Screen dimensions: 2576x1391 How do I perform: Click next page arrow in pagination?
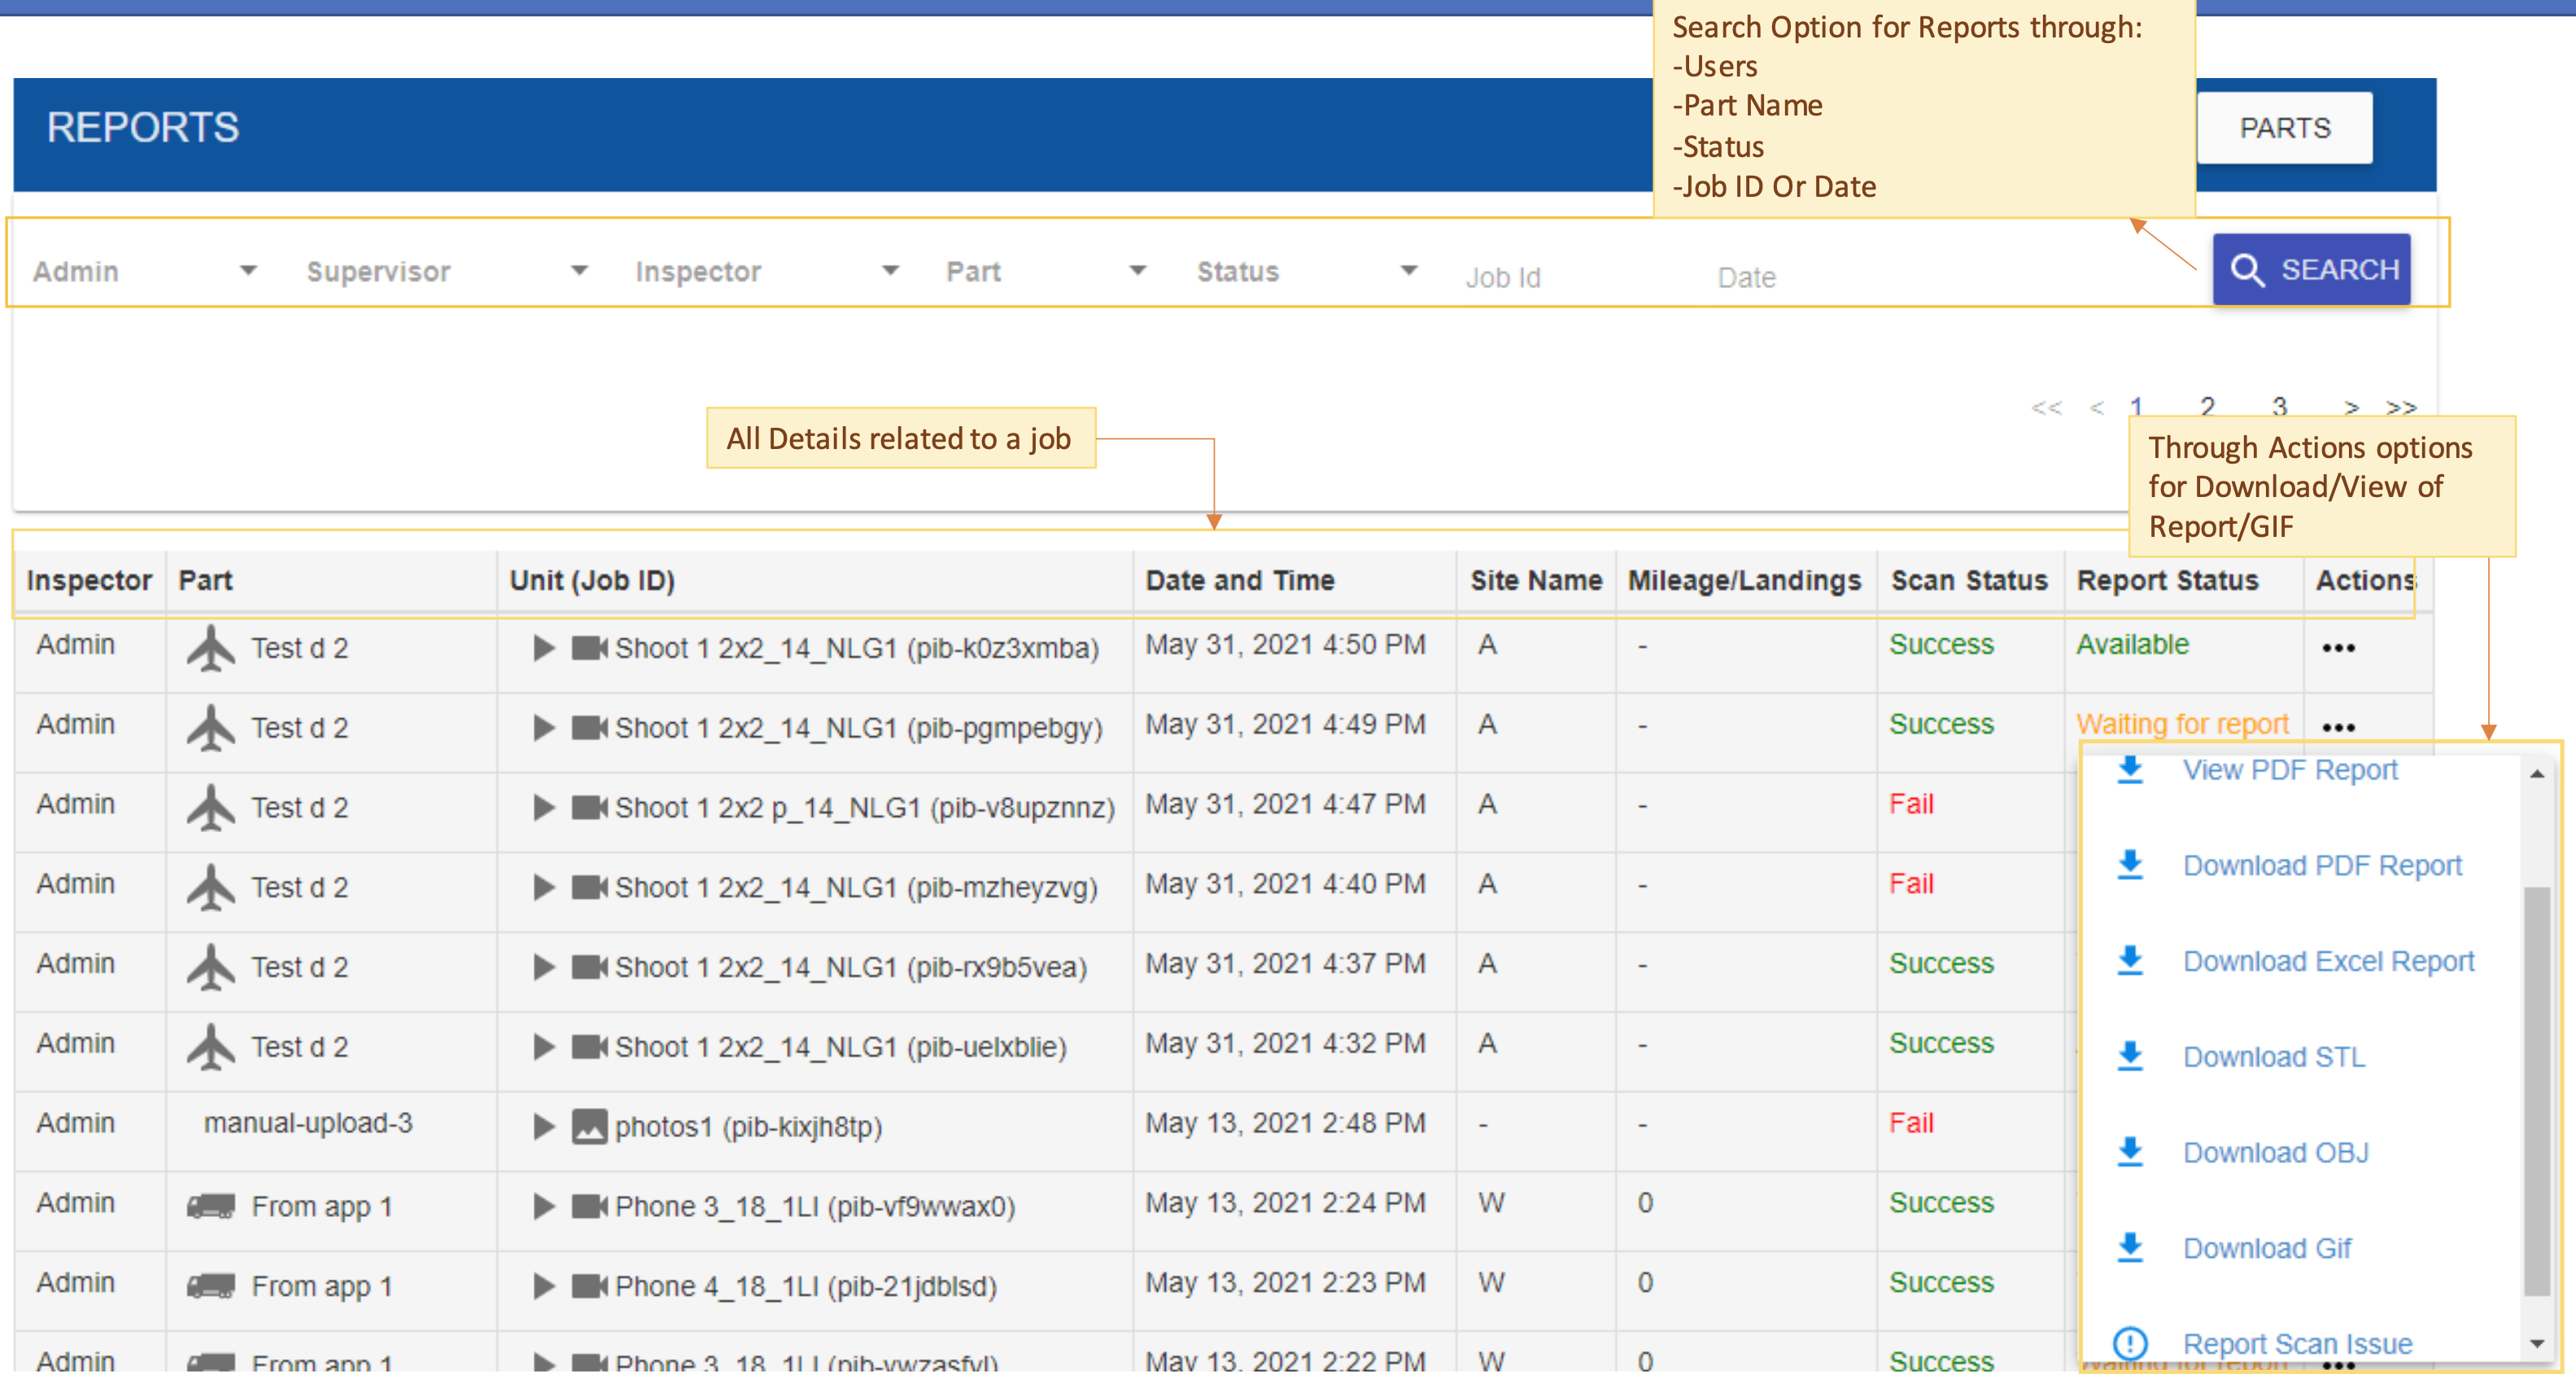click(x=2351, y=407)
